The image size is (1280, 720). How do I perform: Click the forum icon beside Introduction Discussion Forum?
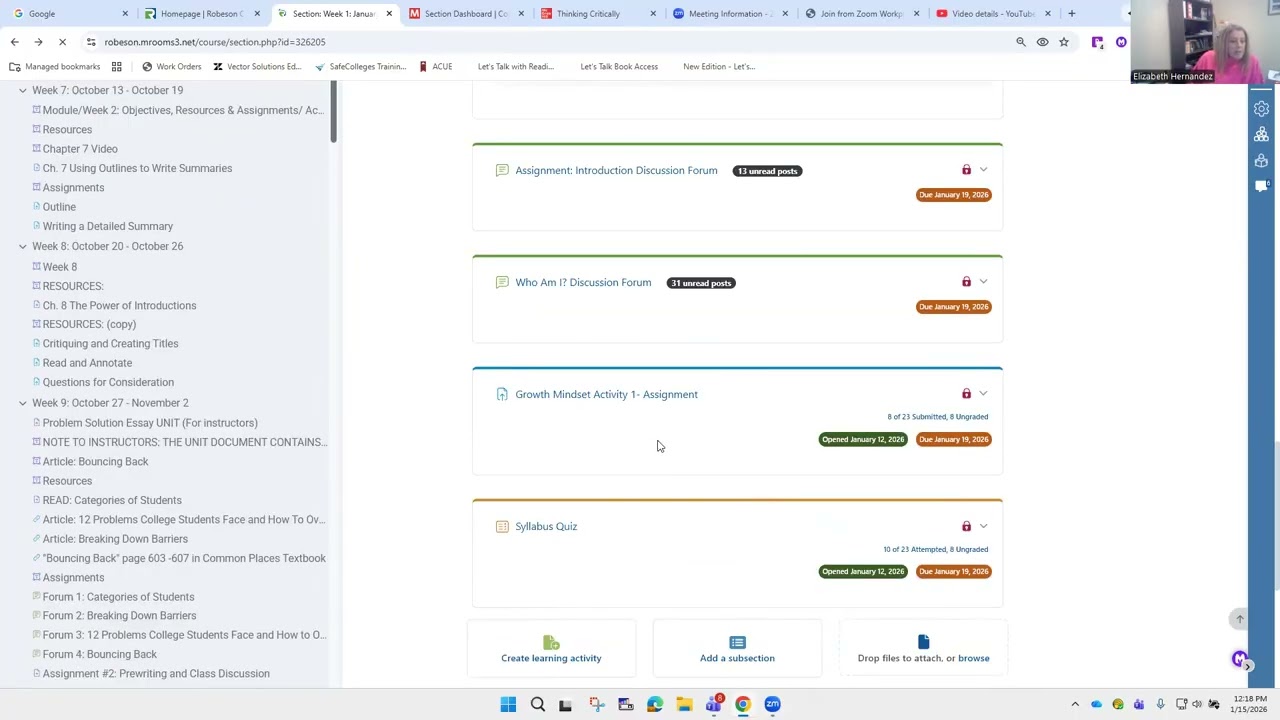coord(502,170)
